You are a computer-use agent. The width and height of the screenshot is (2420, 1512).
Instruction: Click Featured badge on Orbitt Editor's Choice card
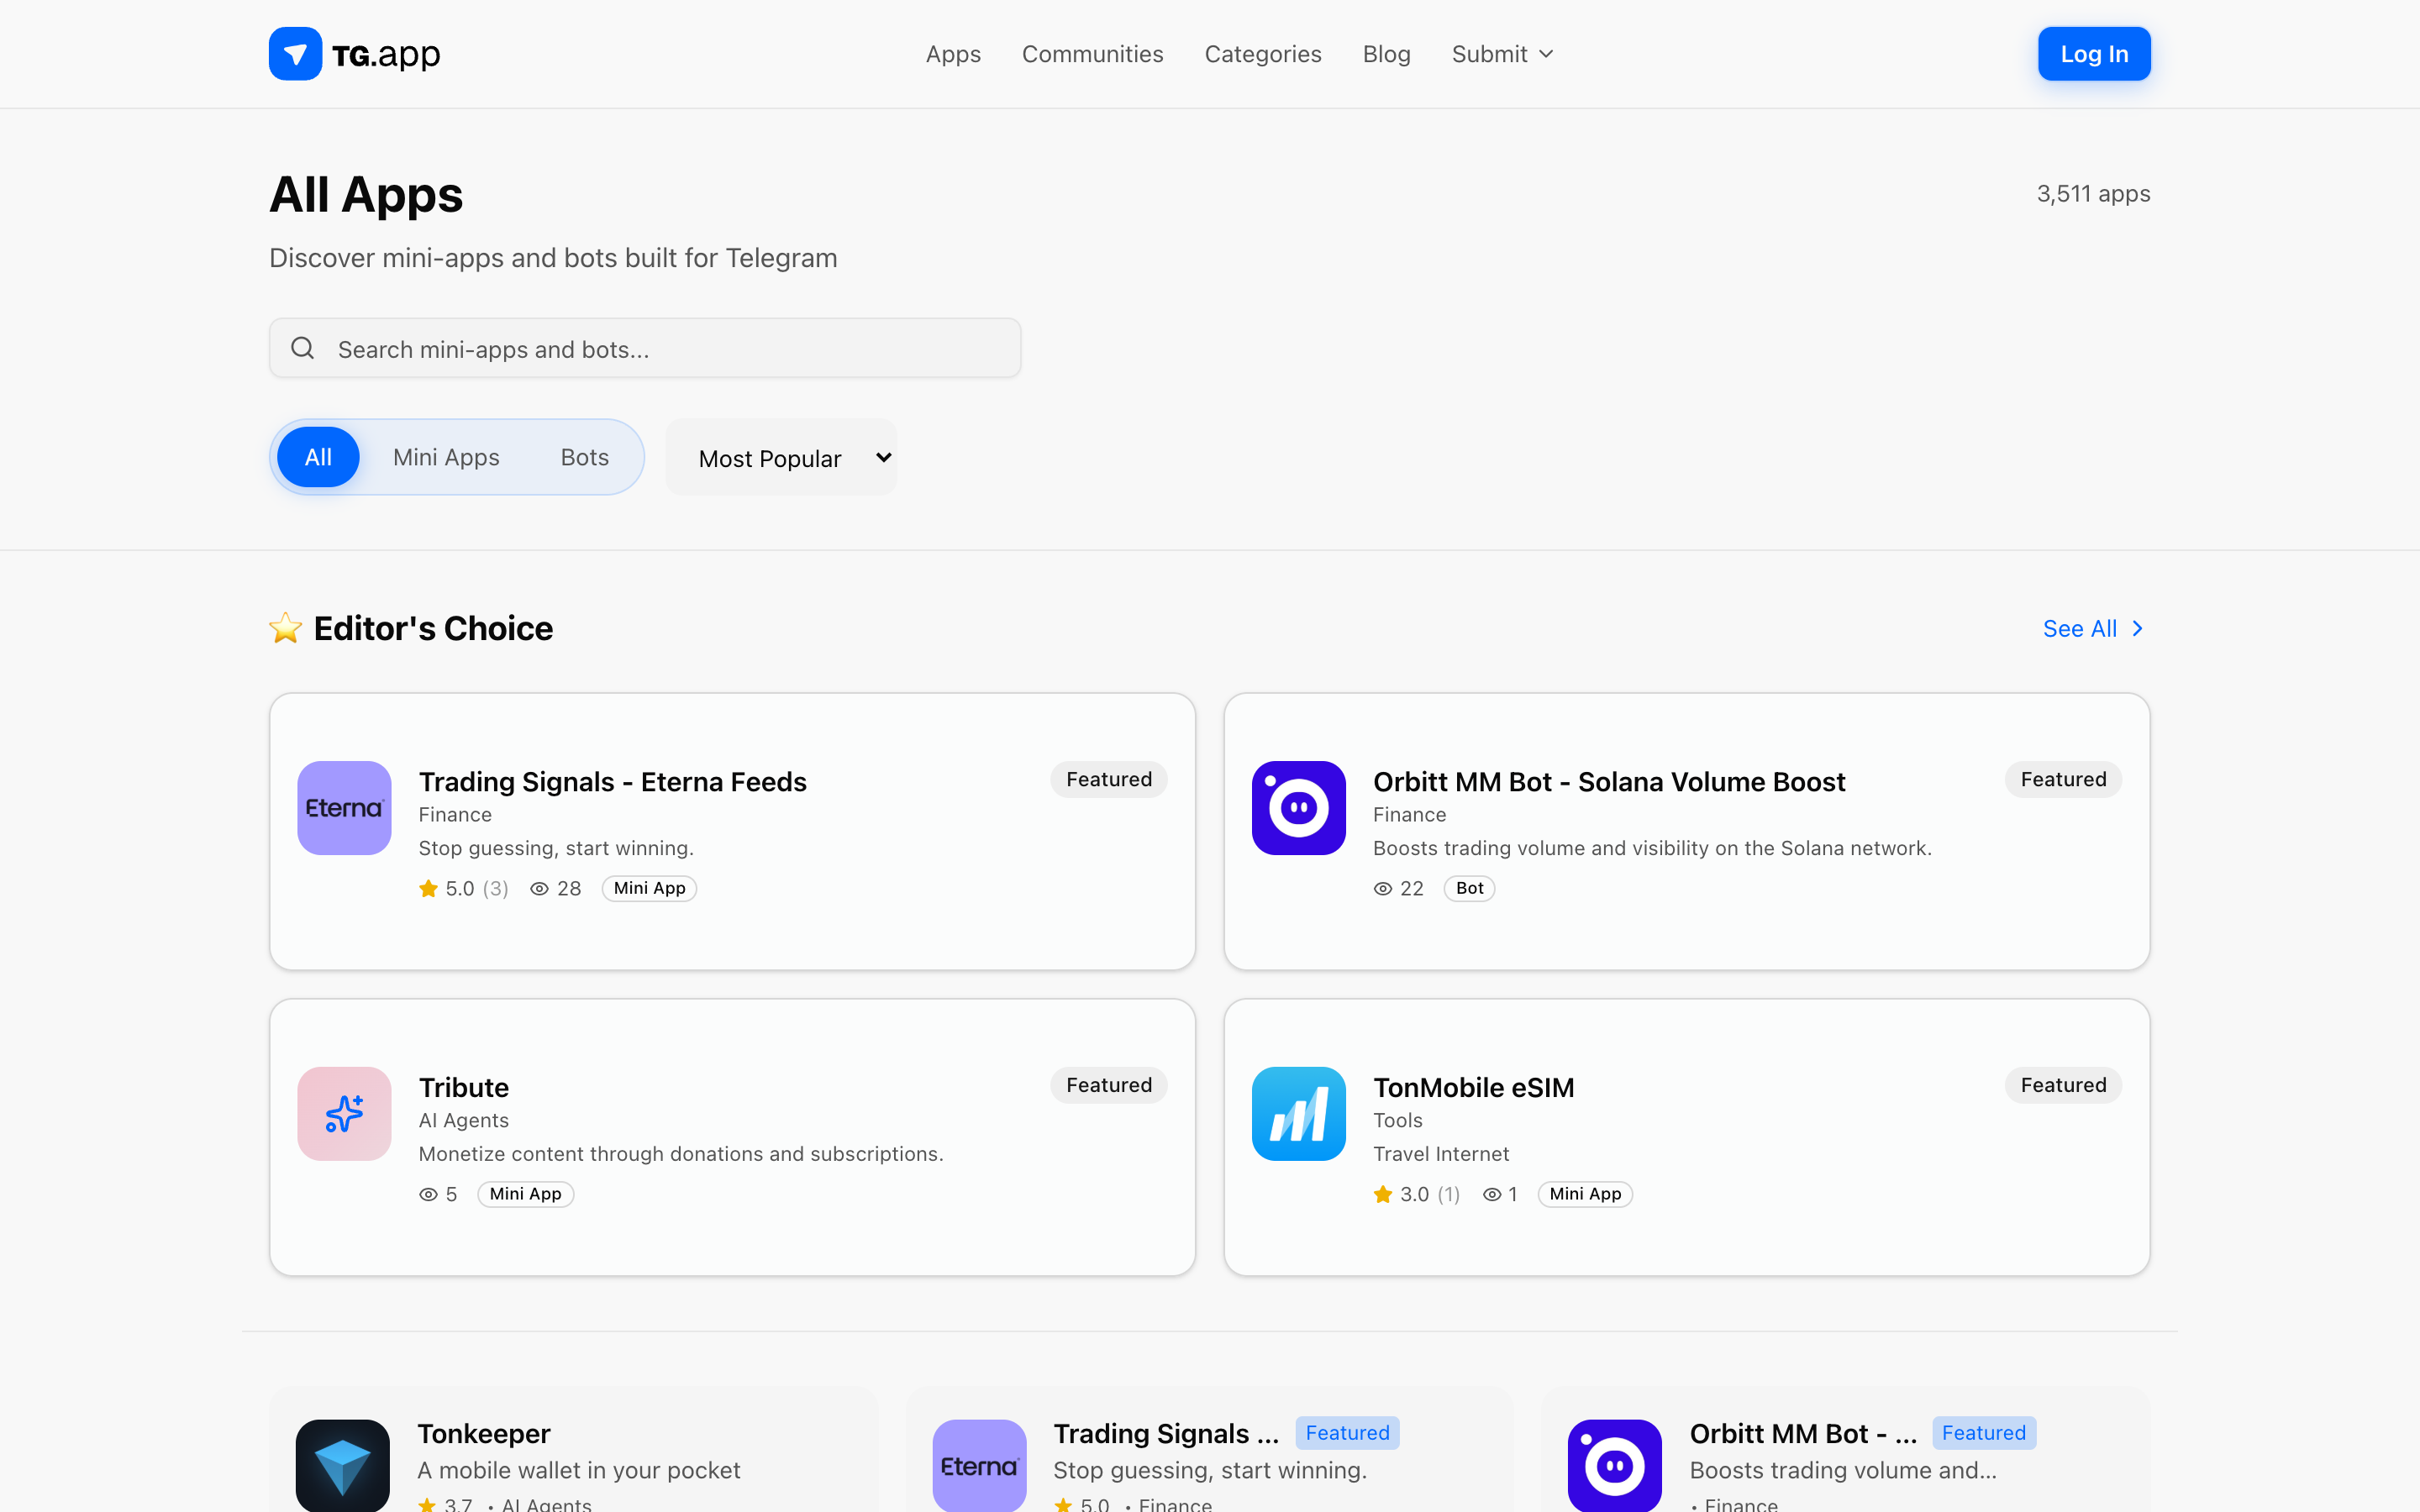[2063, 779]
